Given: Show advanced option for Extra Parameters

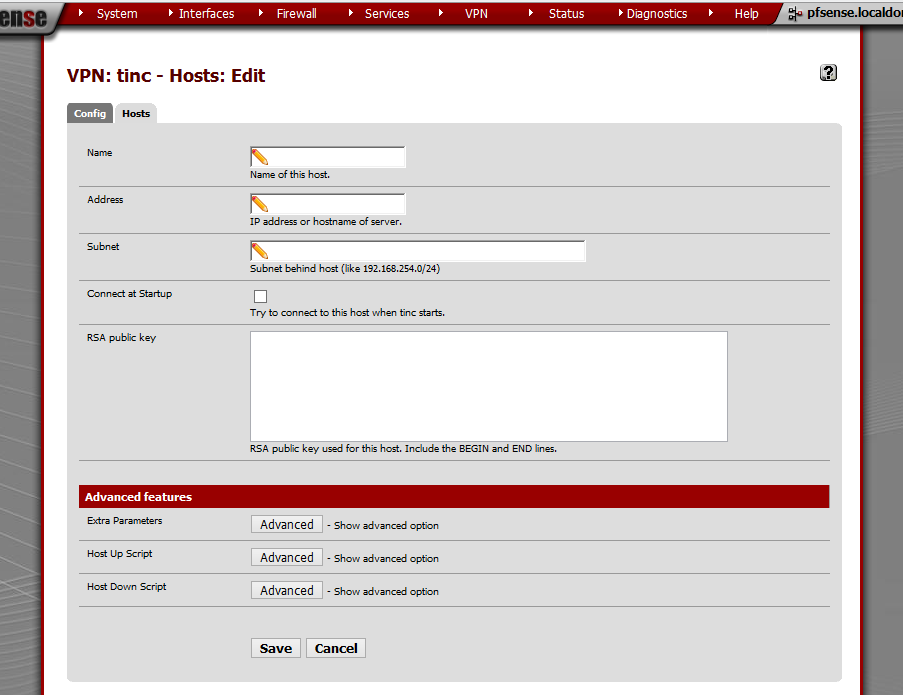Looking at the screenshot, I should click(287, 525).
